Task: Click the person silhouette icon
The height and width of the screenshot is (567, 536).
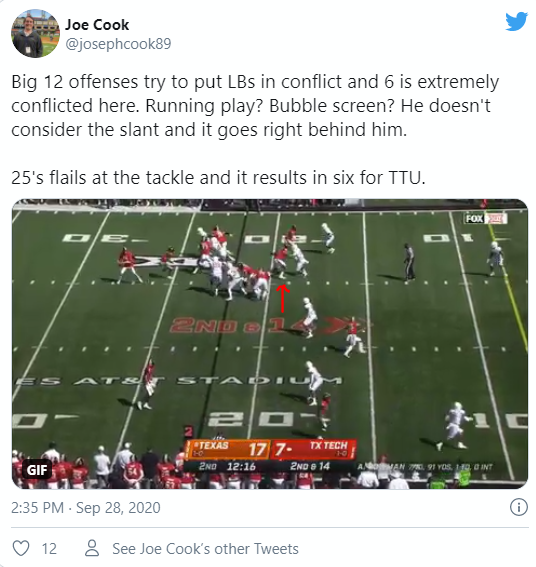Action: click(92, 548)
